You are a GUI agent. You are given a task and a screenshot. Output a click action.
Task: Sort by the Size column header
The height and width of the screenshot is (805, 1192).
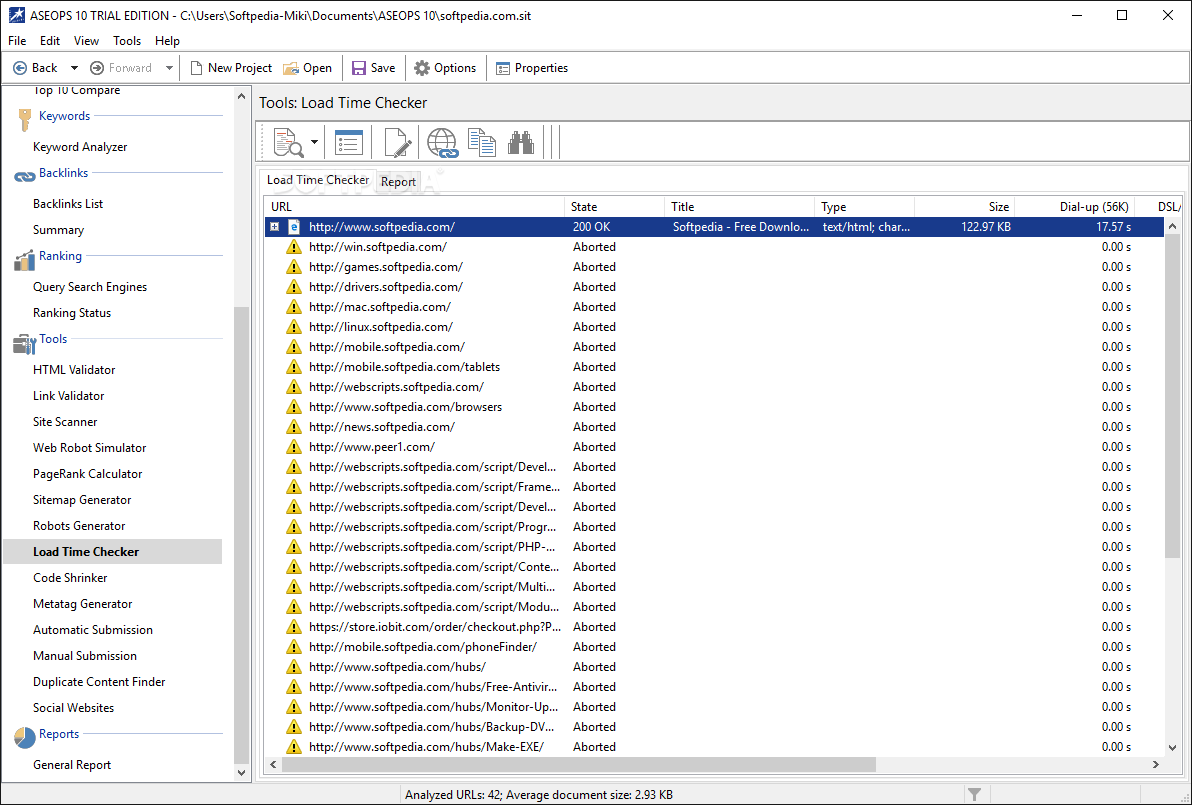964,207
